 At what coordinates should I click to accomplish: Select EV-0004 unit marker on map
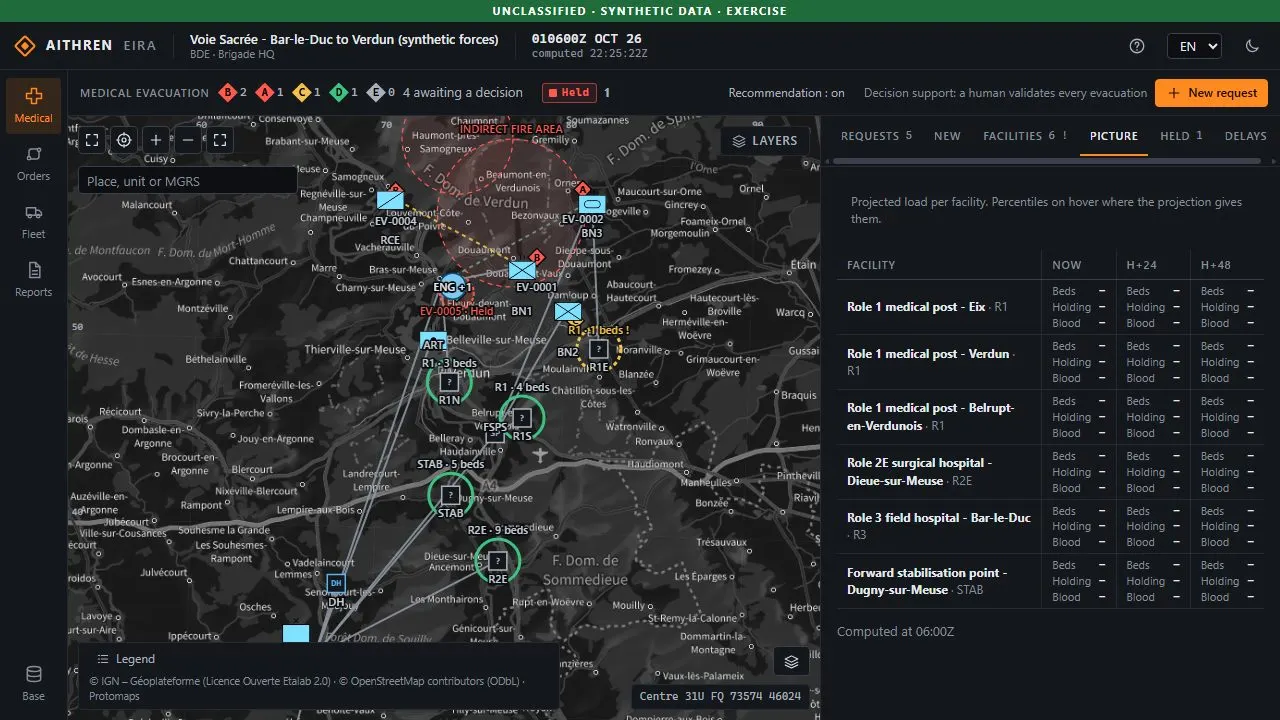[391, 200]
